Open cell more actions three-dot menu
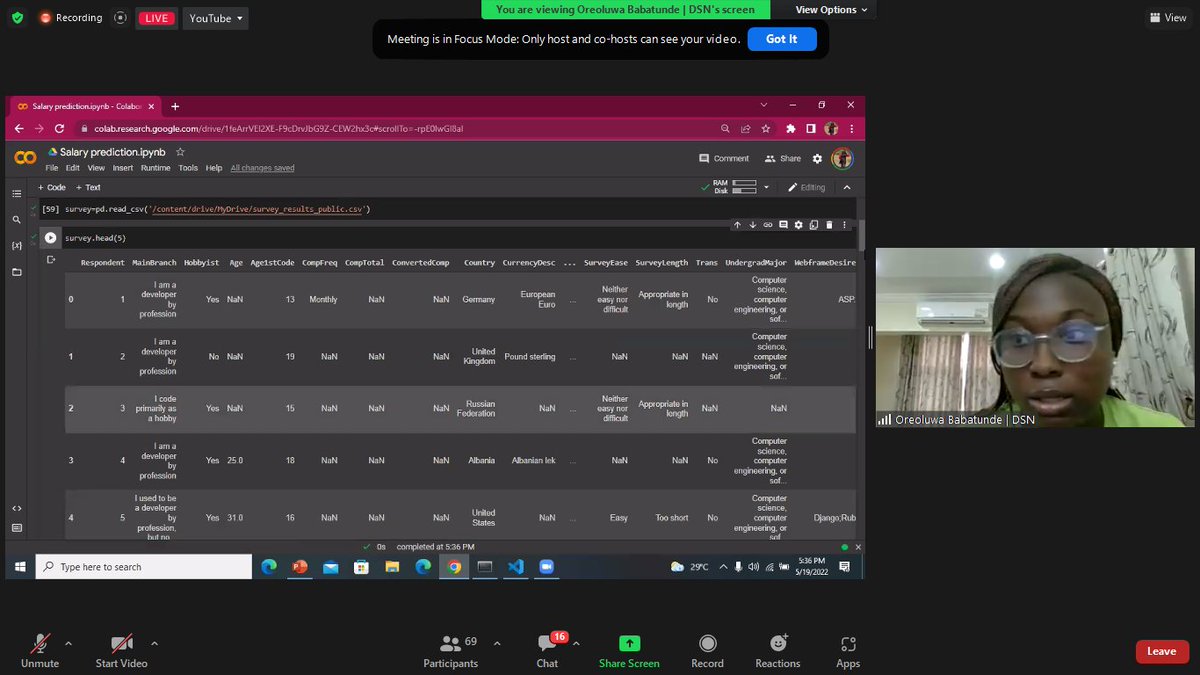Viewport: 1200px width, 675px height. point(844,225)
